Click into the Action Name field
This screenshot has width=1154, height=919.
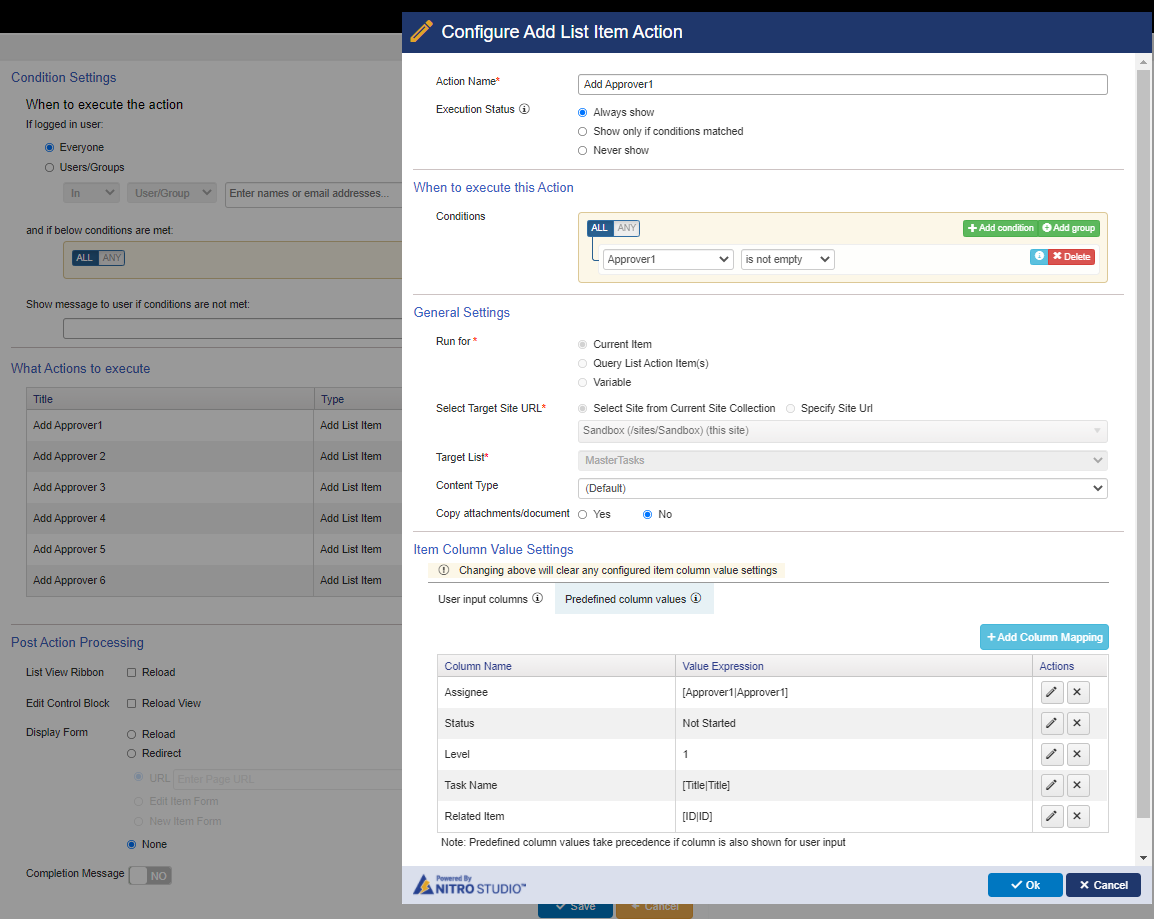tap(843, 85)
